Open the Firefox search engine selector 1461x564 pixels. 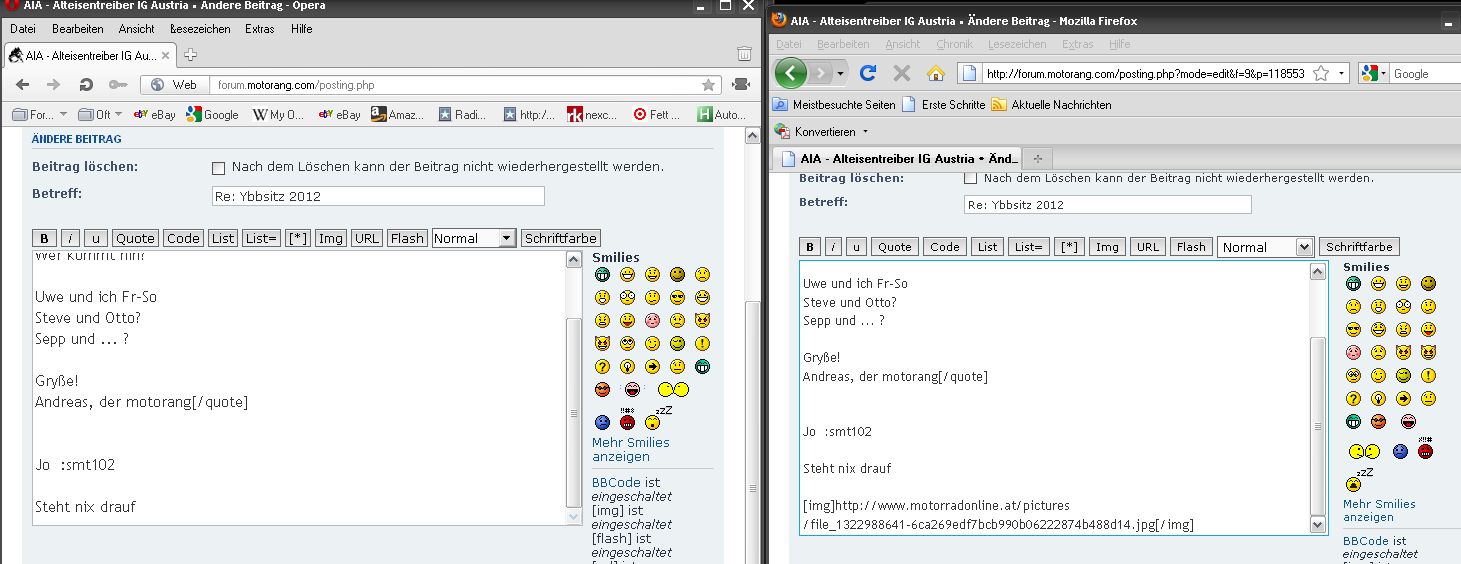1374,74
